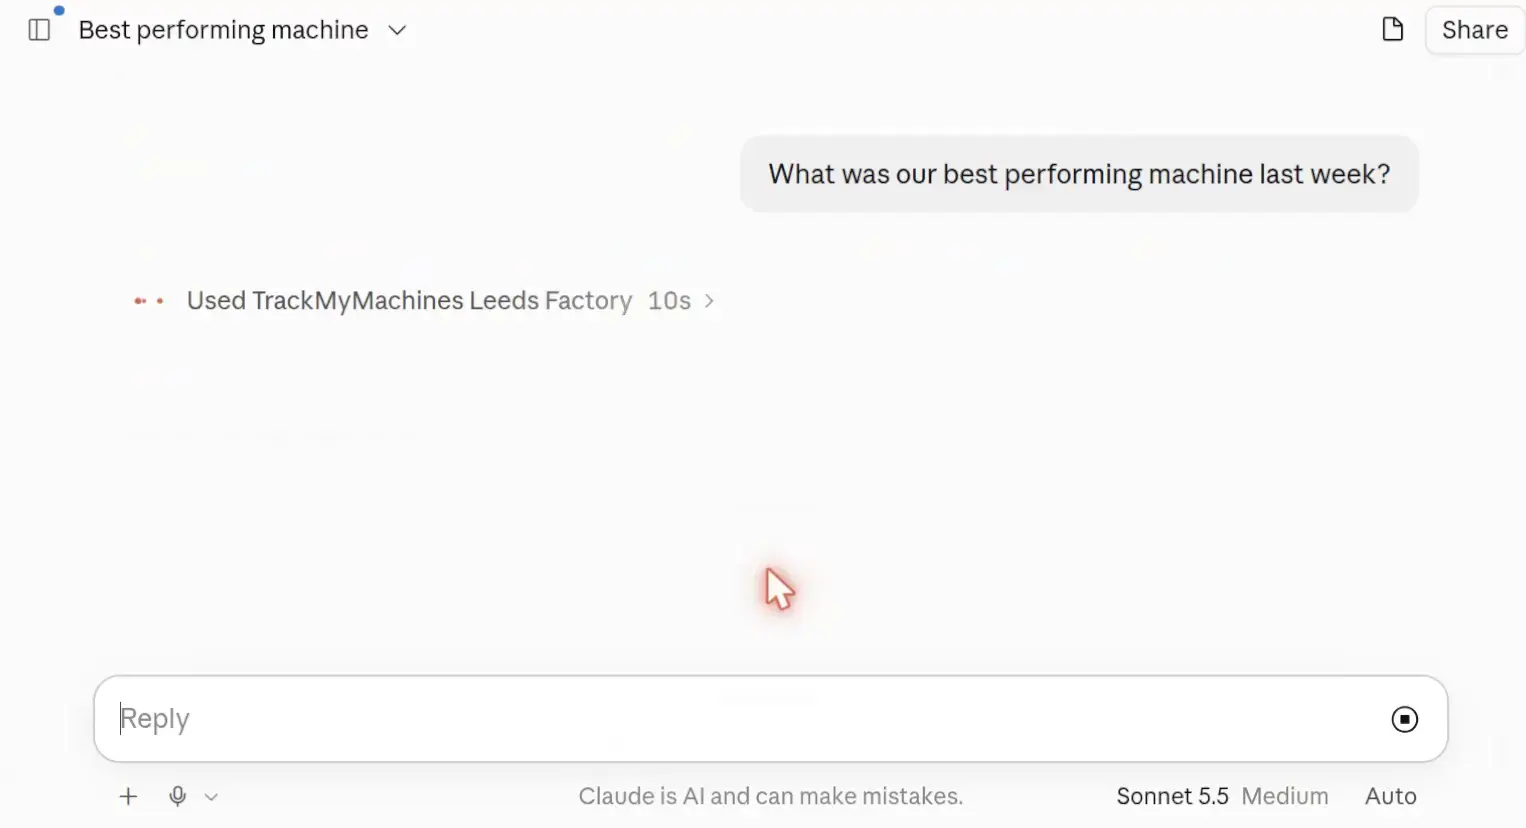Expand chat title dropdown chevron
This screenshot has height=828, width=1526.
(x=397, y=31)
